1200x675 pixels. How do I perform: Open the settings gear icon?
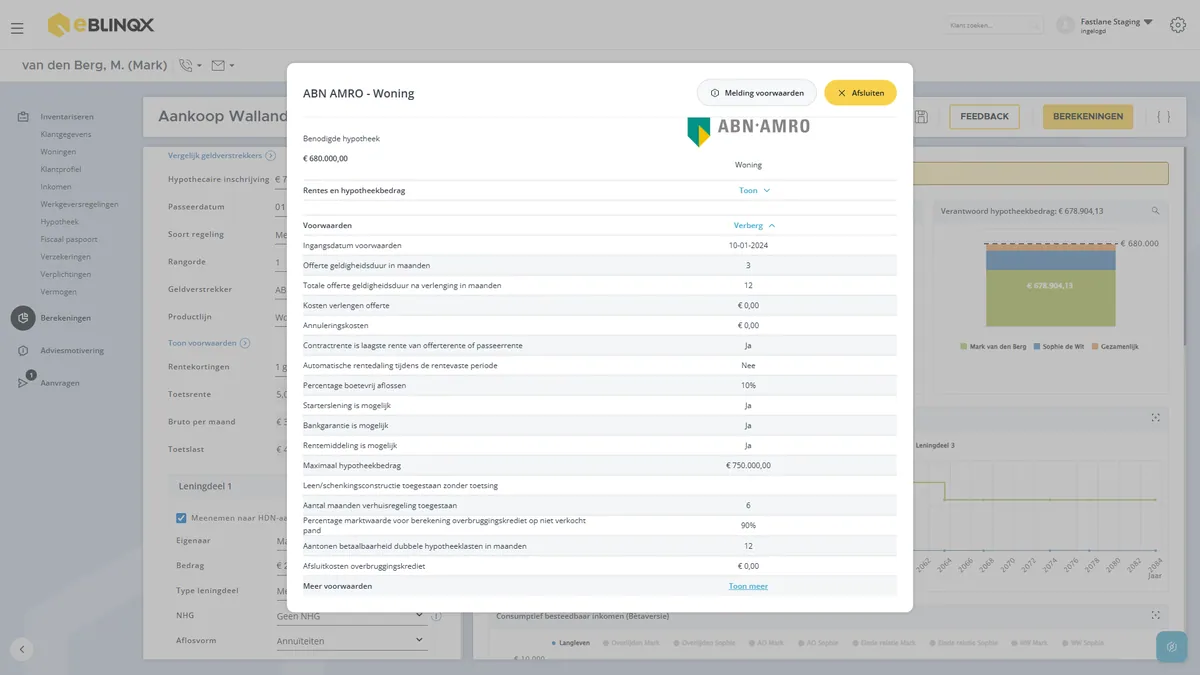click(x=1177, y=25)
